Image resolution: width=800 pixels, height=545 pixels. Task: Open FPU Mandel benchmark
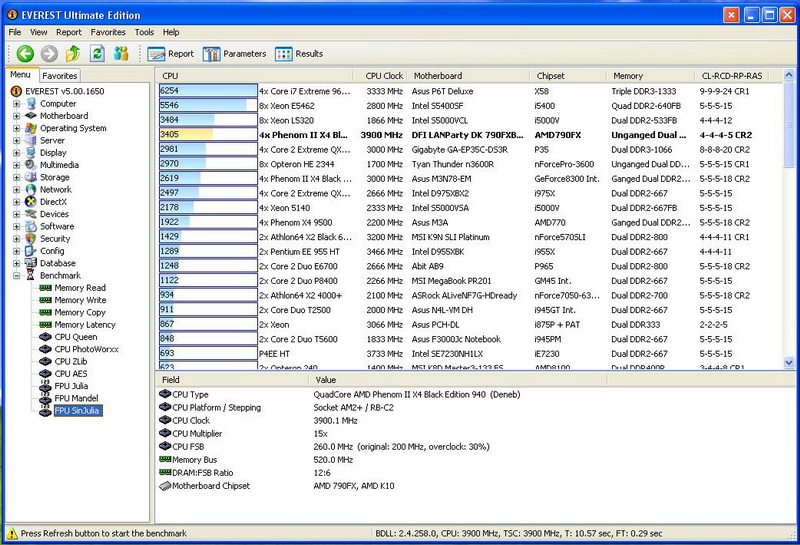(x=76, y=398)
